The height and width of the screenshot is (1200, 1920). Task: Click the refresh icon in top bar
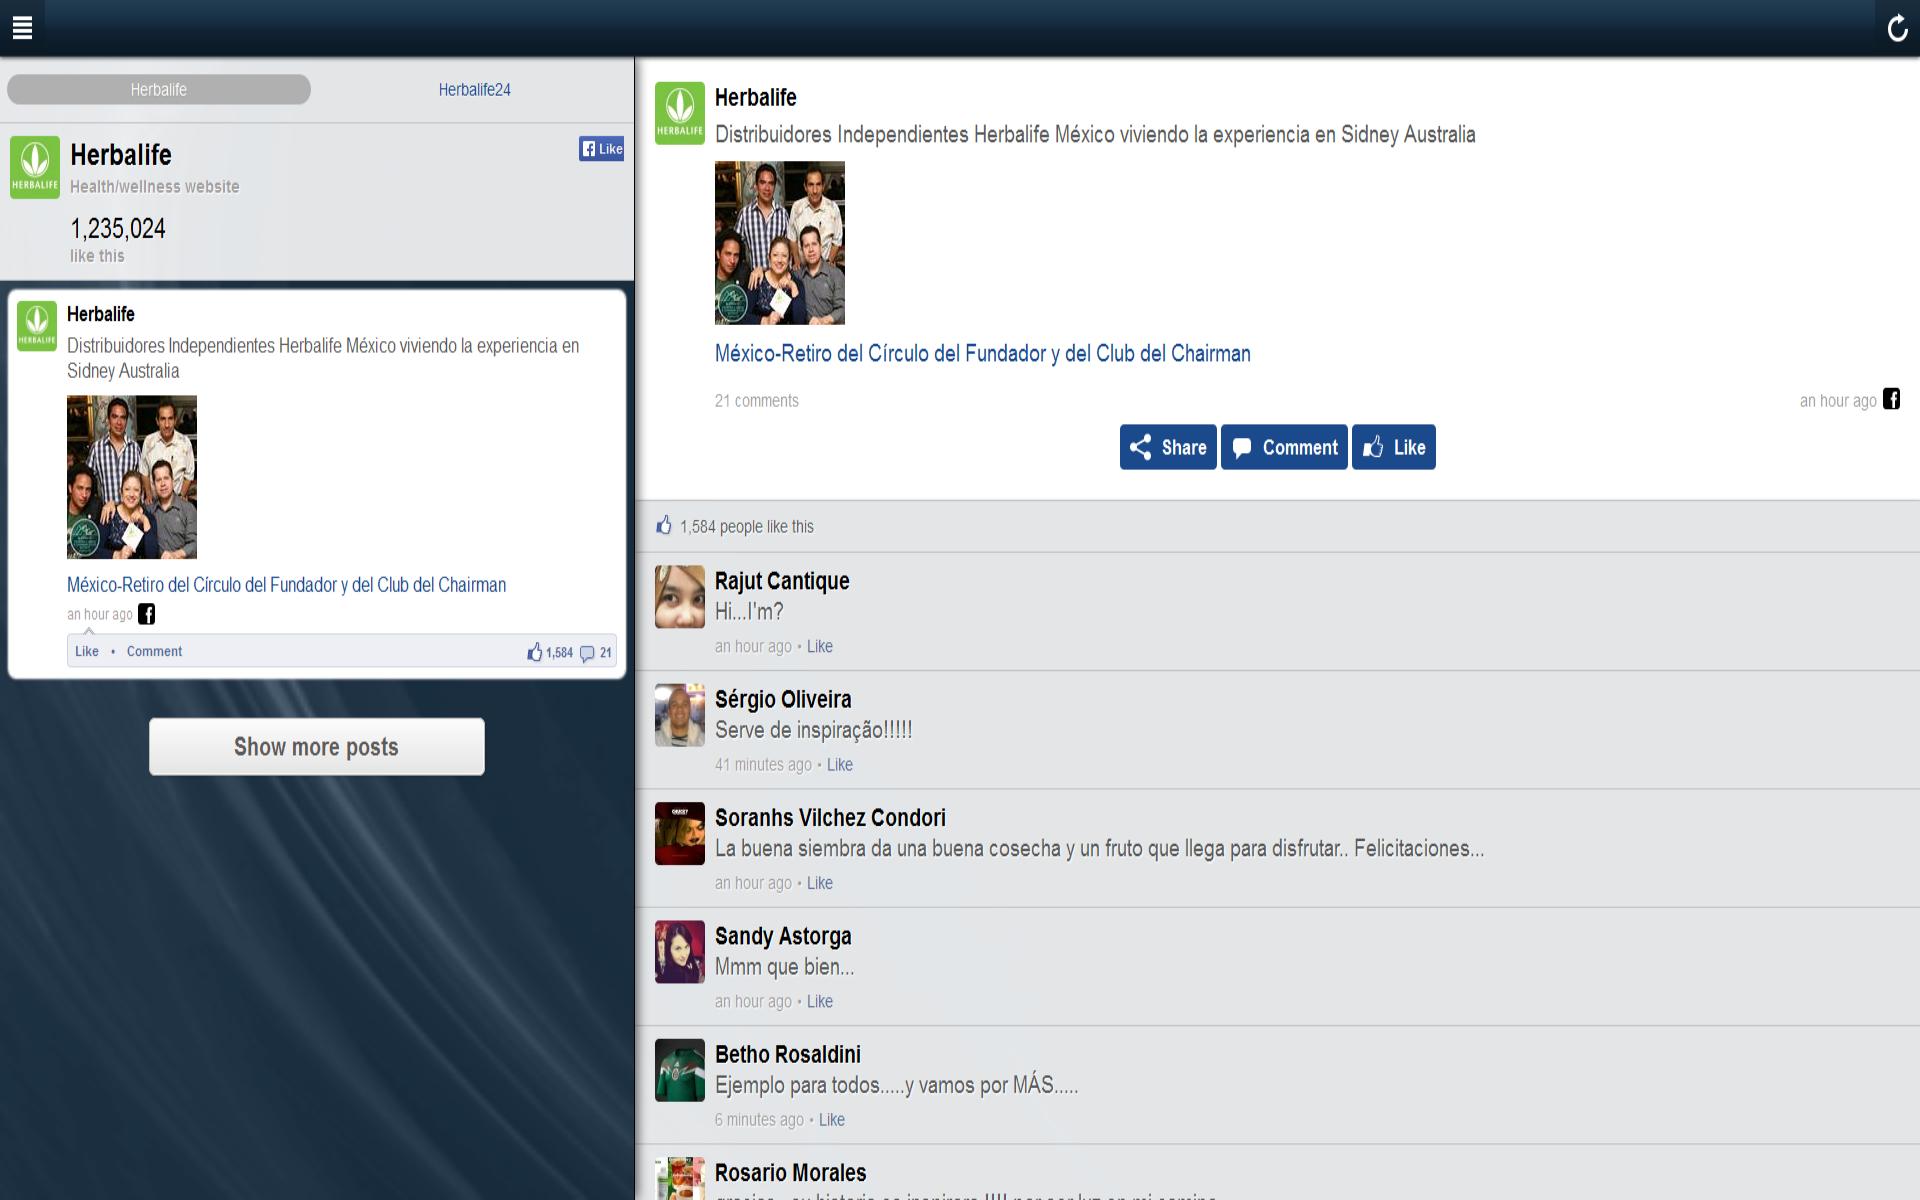(1896, 28)
